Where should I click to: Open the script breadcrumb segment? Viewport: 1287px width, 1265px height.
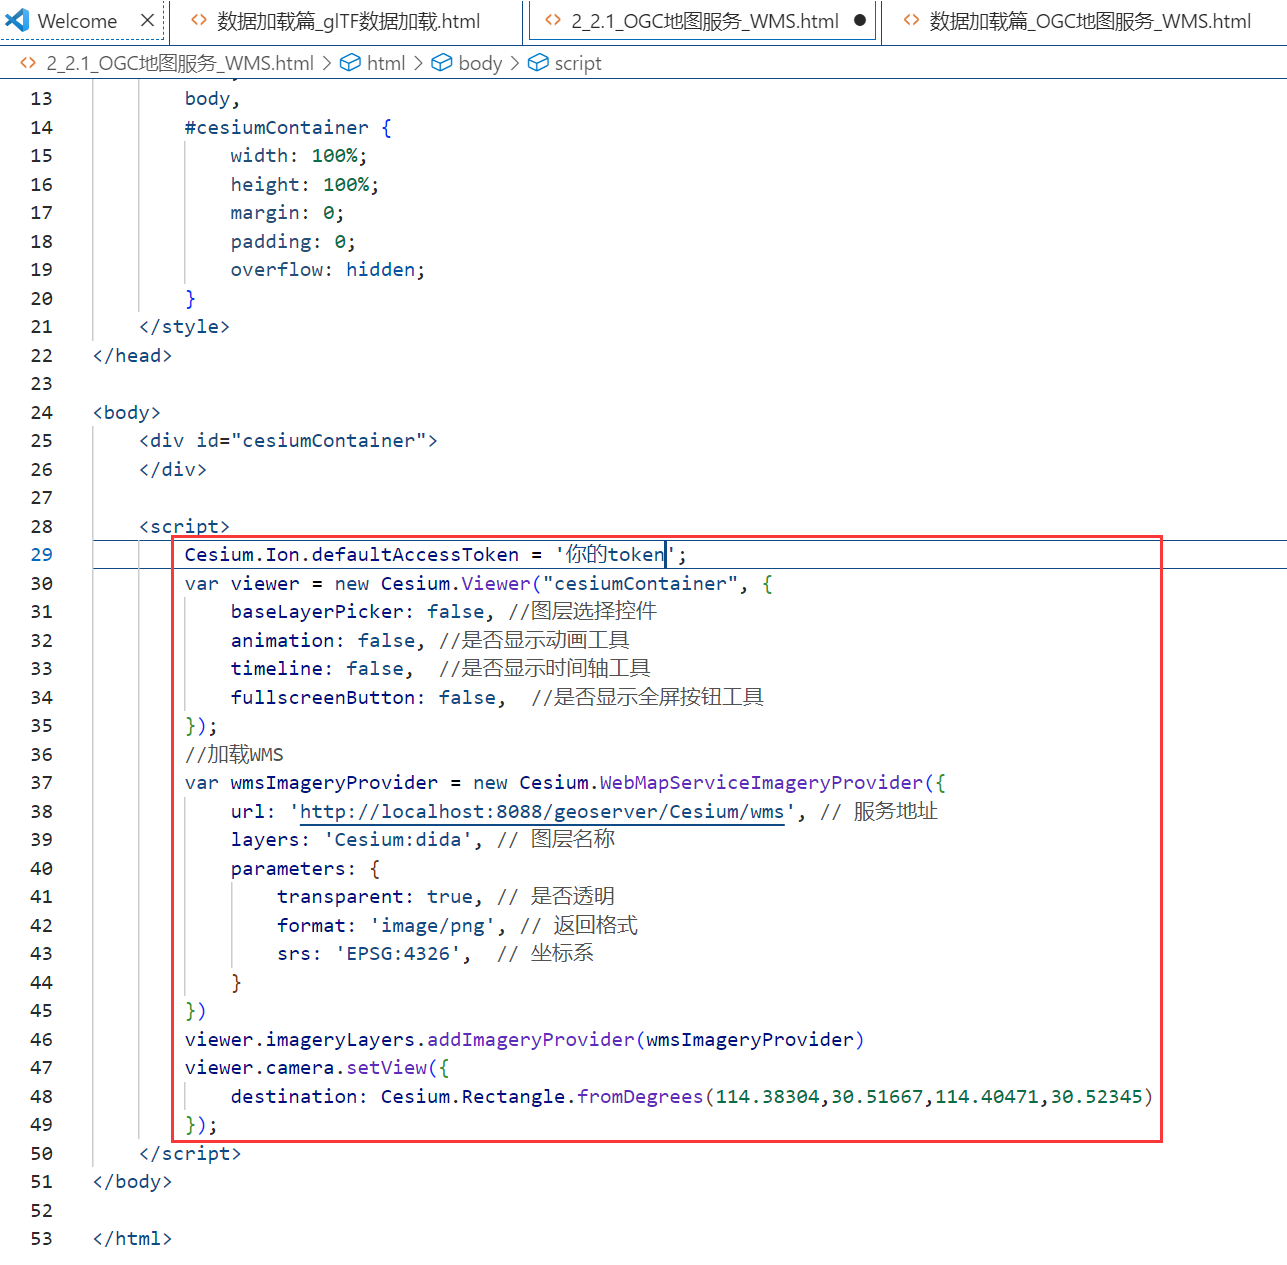pos(578,63)
